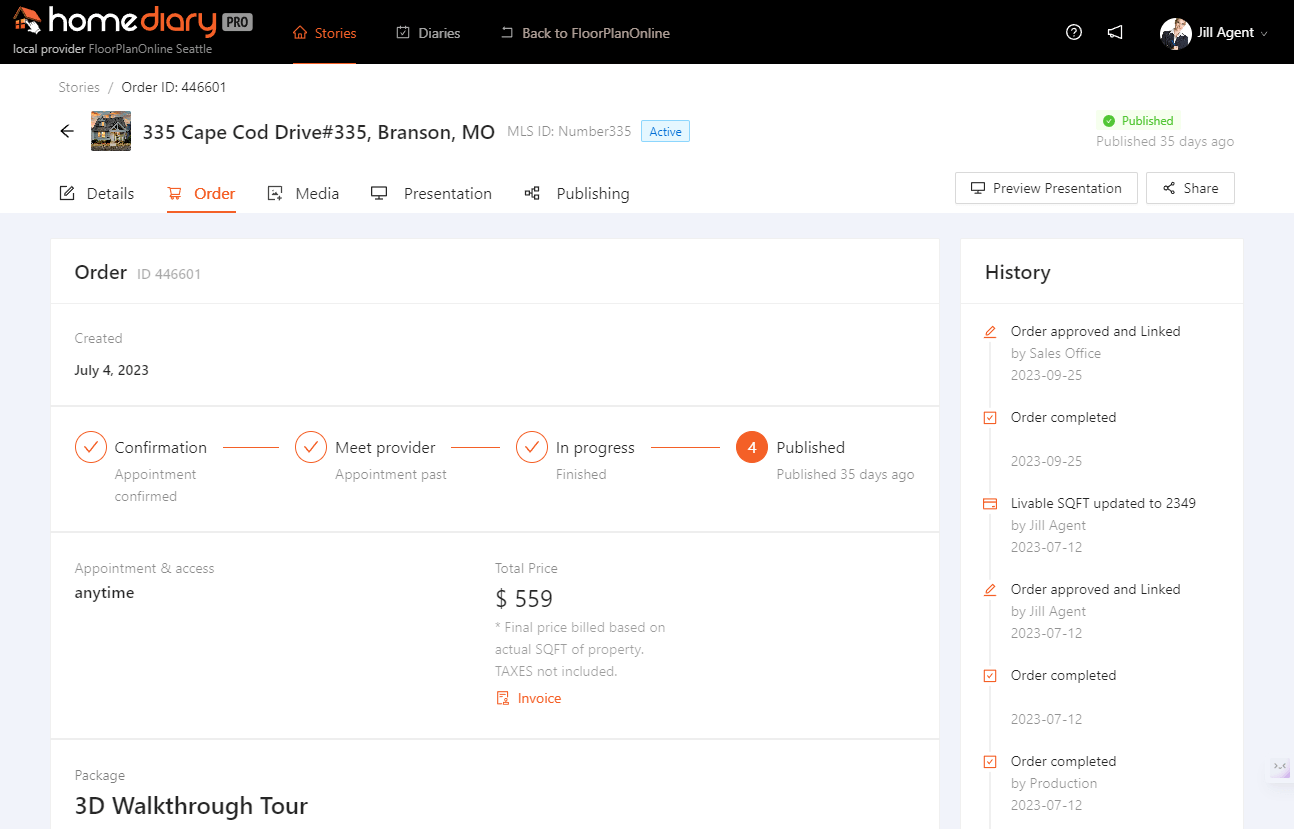The height and width of the screenshot is (829, 1294).
Task: Click the orange step 4 'Published' progress circle
Action: 751,447
